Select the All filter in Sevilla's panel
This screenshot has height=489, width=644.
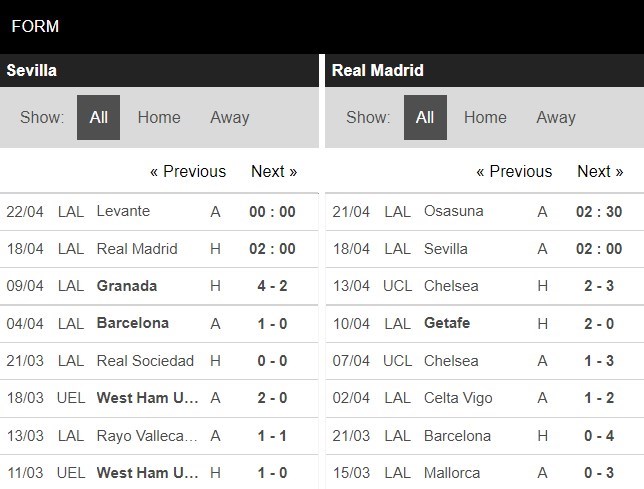pyautogui.click(x=98, y=118)
